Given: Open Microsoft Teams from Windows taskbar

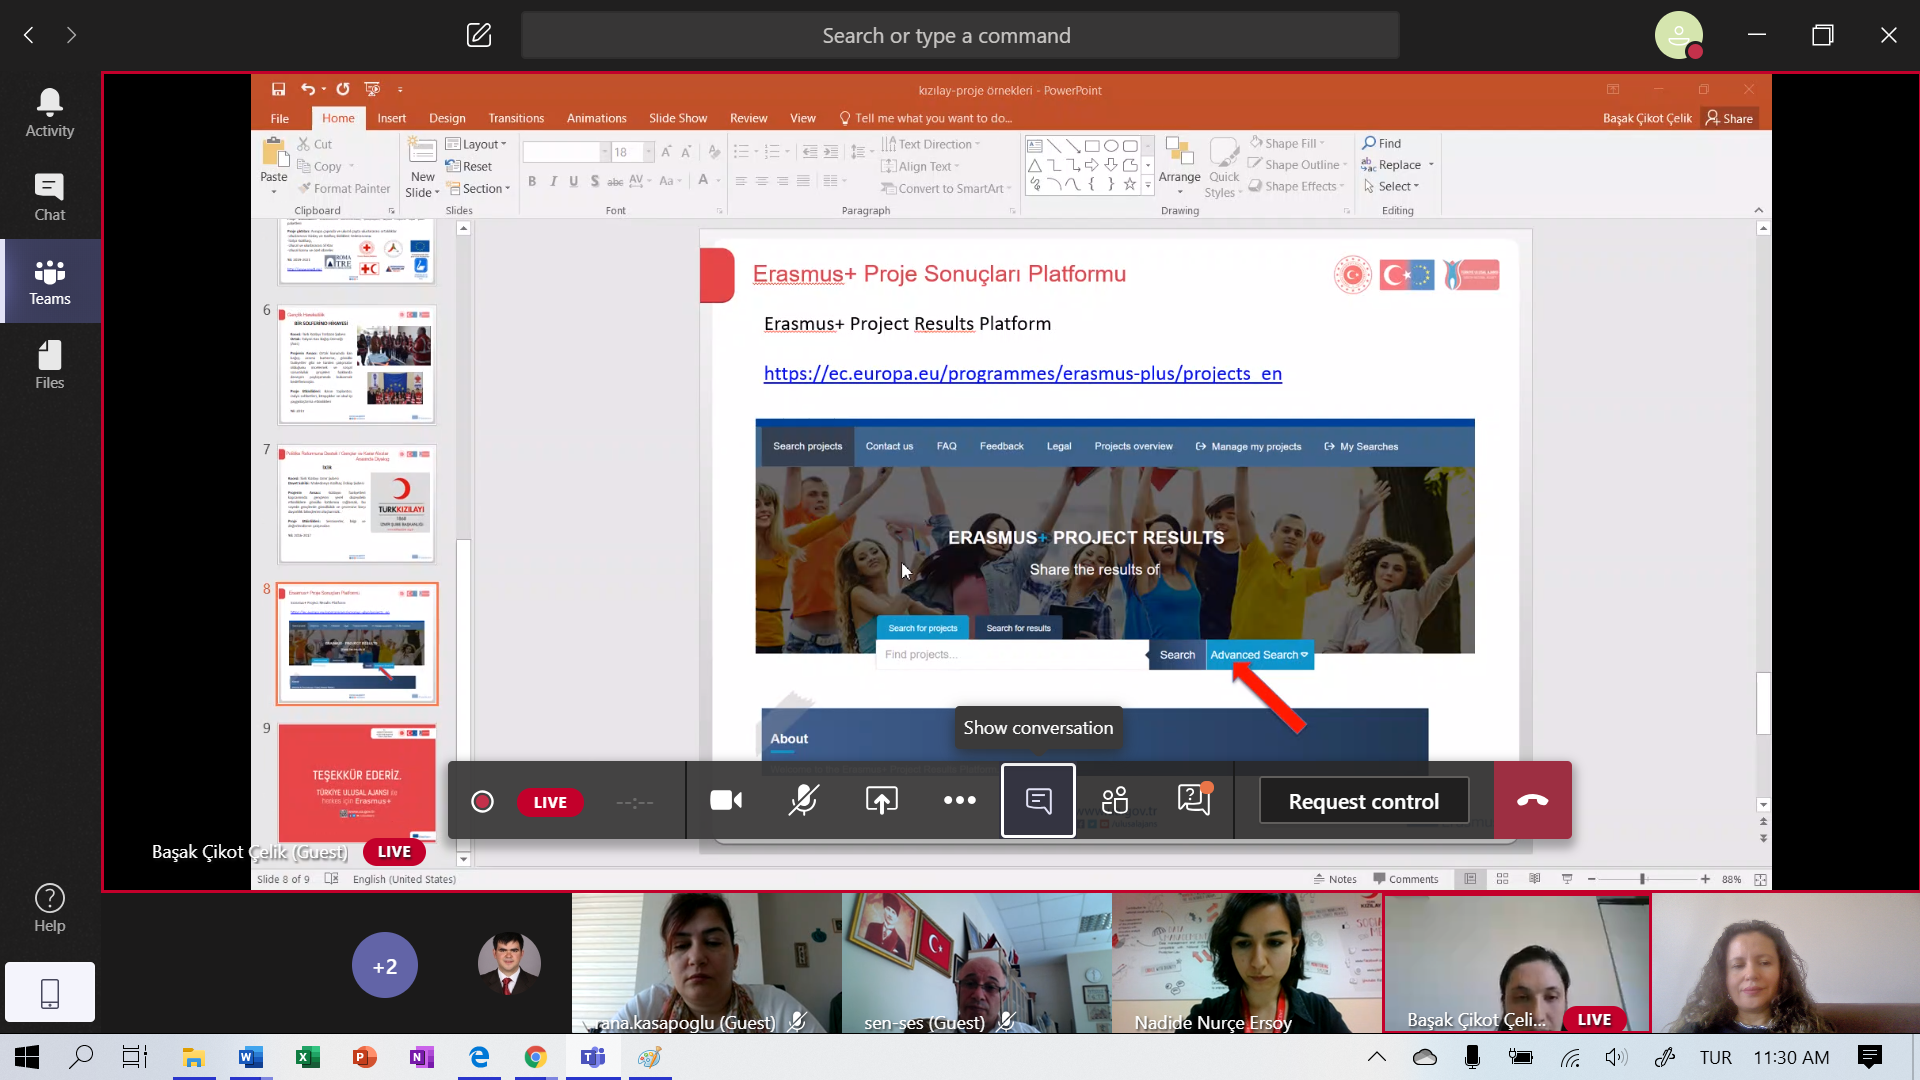Looking at the screenshot, I should 593,1057.
